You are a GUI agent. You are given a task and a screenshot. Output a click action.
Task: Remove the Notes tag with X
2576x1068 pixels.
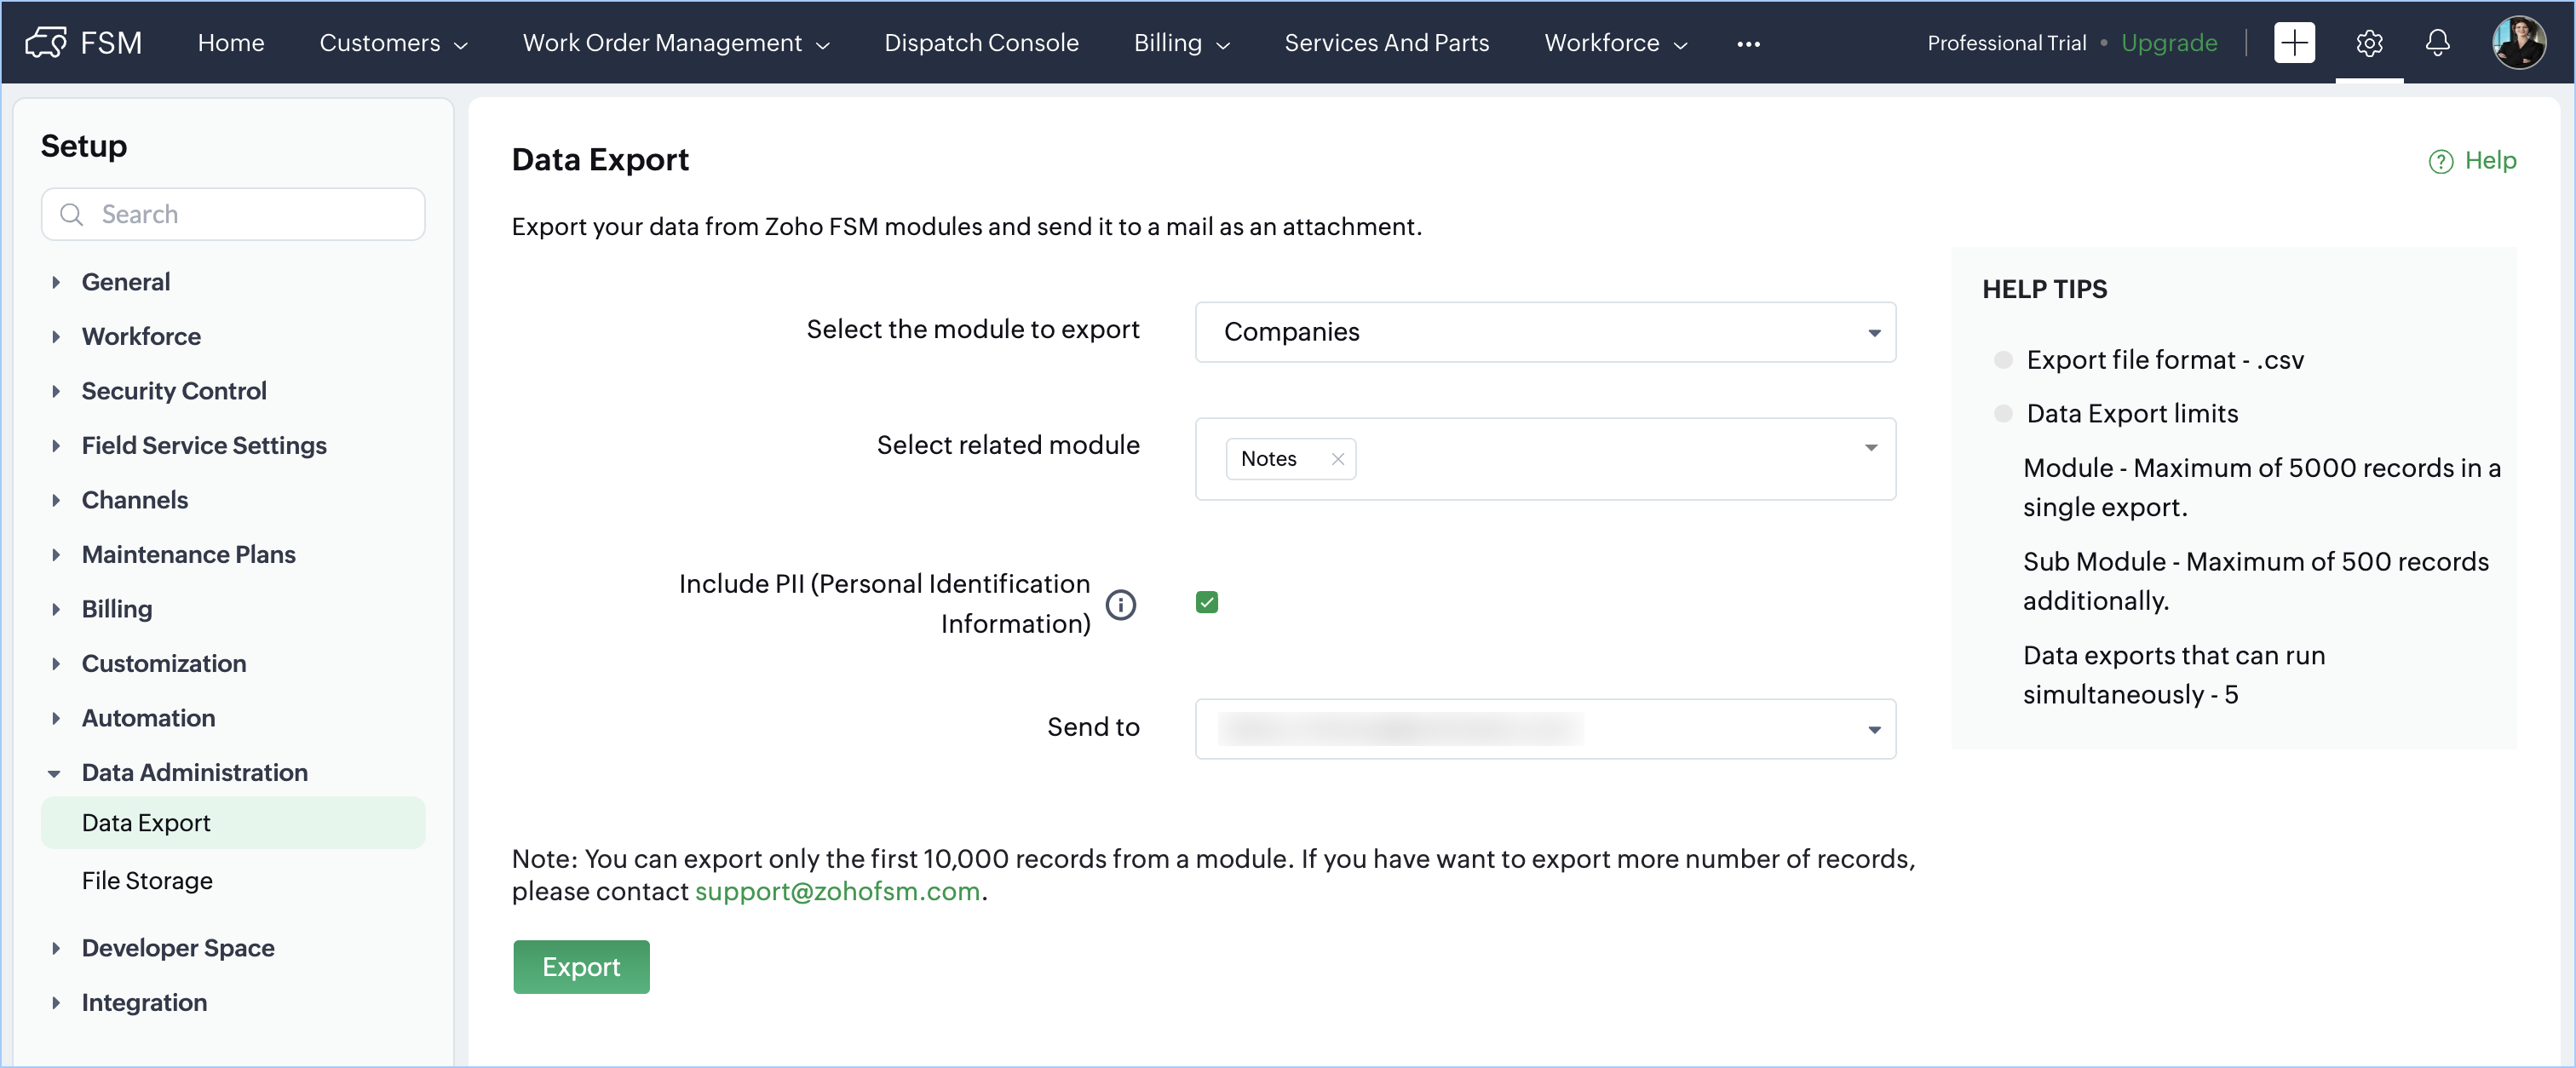pyautogui.click(x=1337, y=459)
